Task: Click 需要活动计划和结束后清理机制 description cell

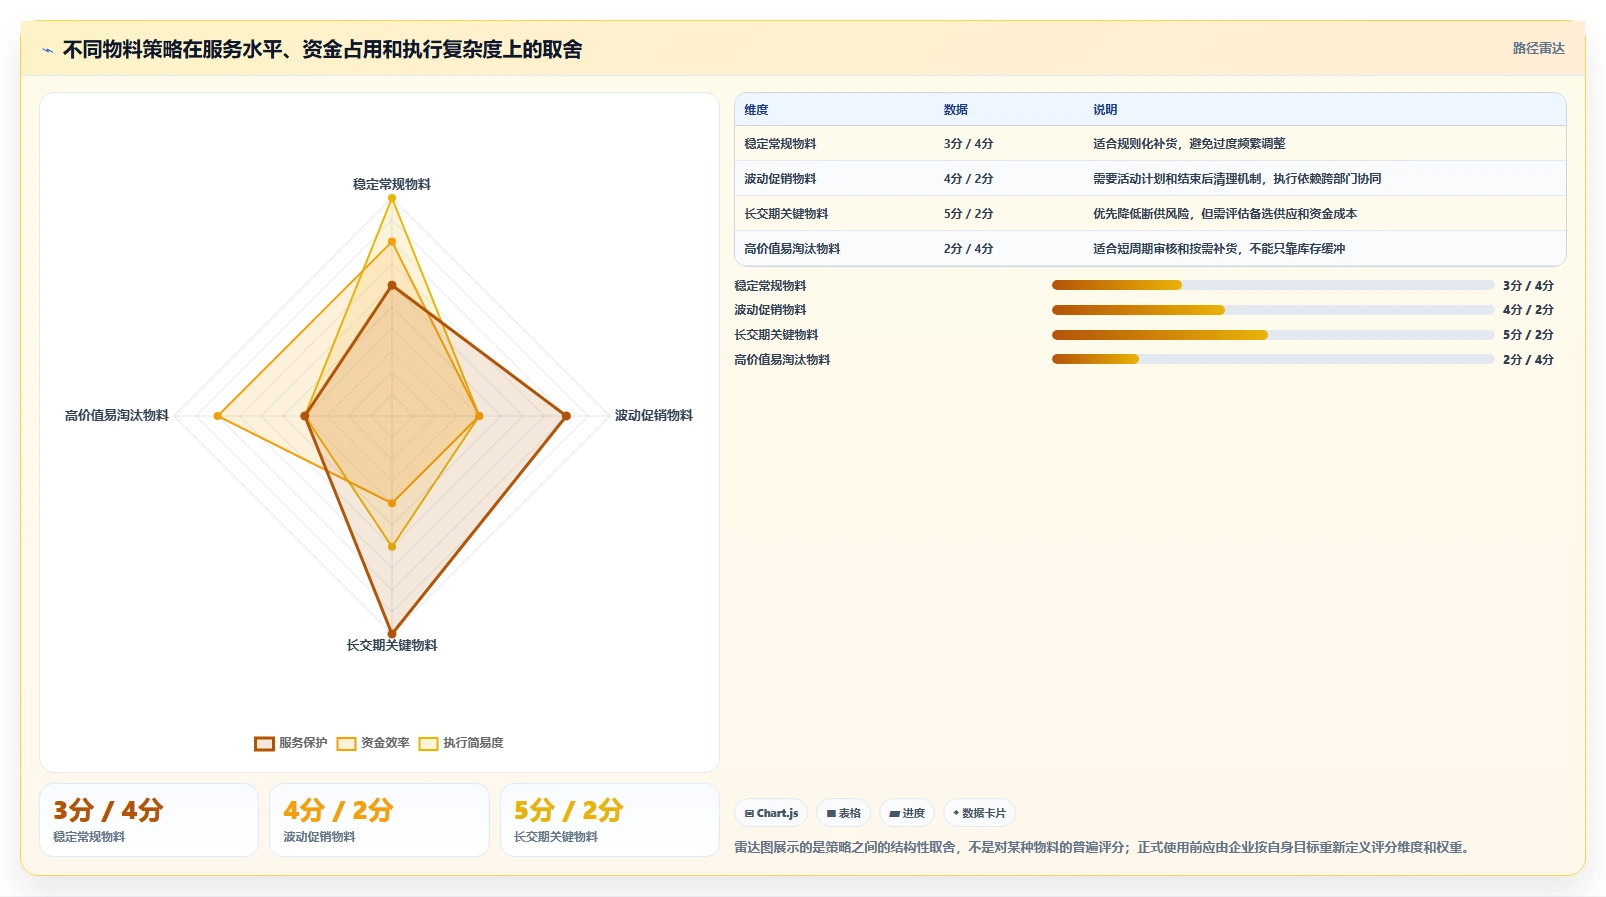Action: pos(1237,179)
